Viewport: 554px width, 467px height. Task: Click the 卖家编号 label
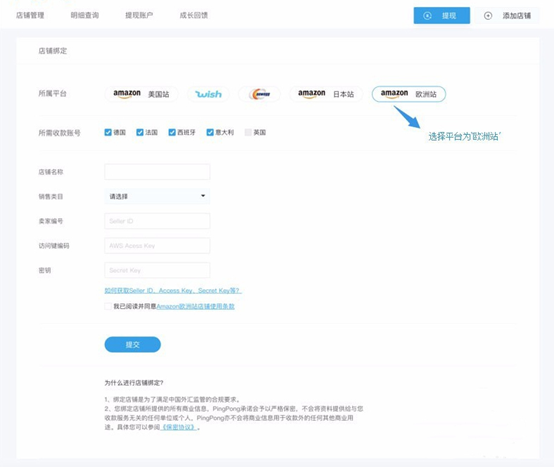click(x=51, y=221)
